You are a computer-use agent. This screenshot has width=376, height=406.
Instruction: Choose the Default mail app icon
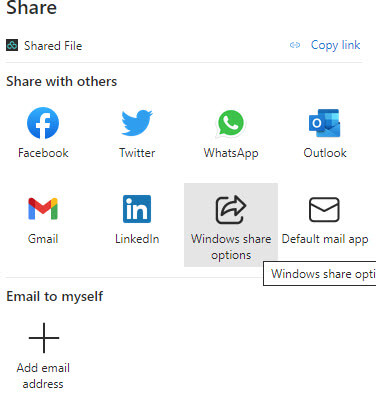coord(324,210)
